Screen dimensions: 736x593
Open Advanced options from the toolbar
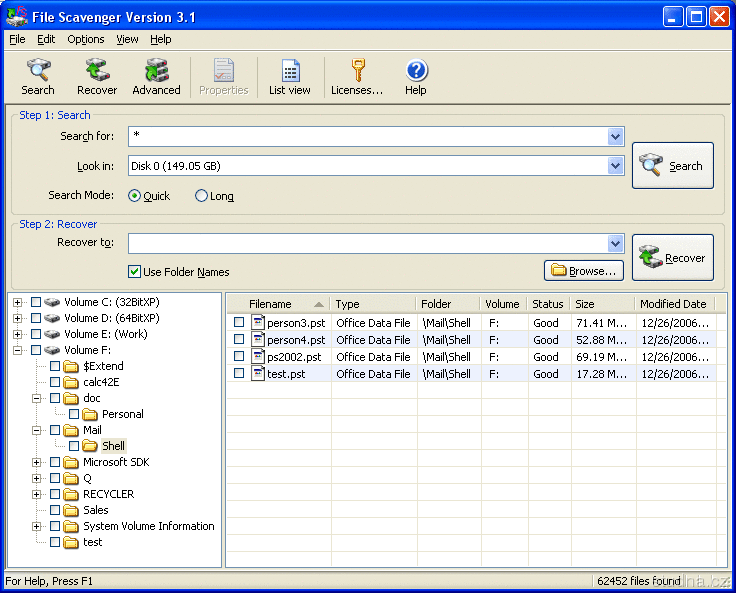[x=156, y=71]
